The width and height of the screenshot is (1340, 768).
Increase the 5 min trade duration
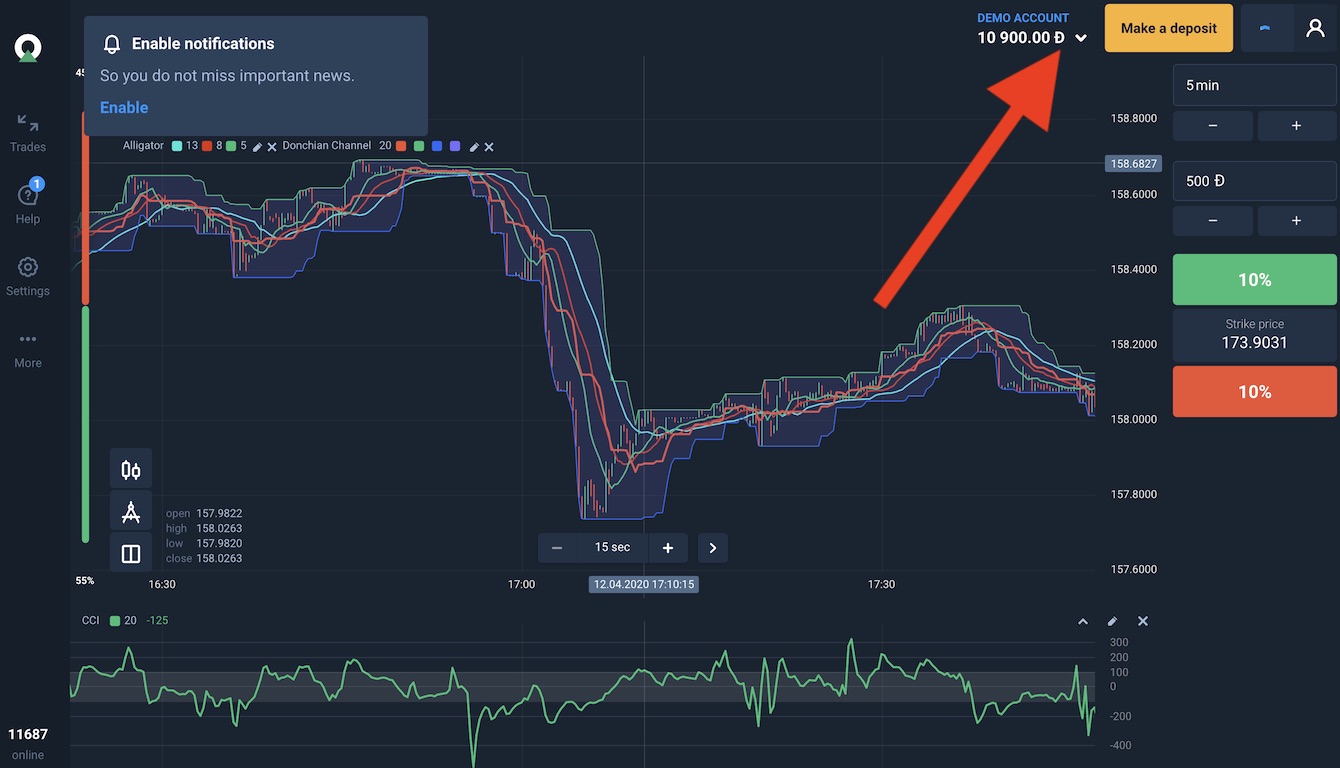pyautogui.click(x=1296, y=126)
